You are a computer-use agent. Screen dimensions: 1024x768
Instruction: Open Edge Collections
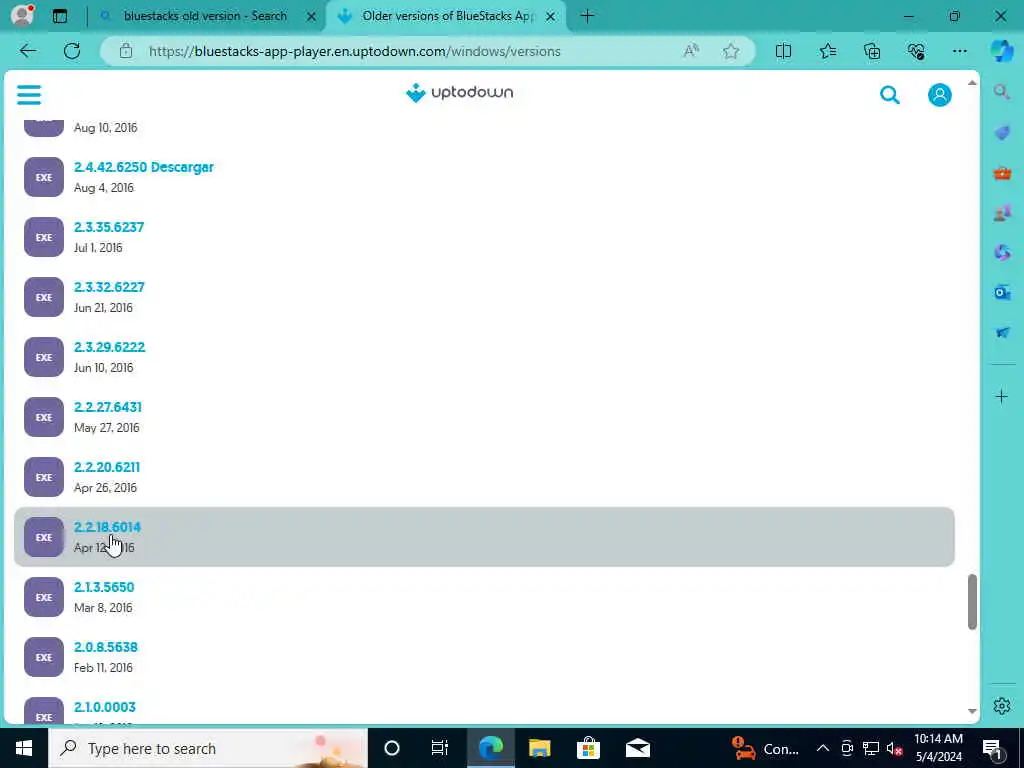872,51
